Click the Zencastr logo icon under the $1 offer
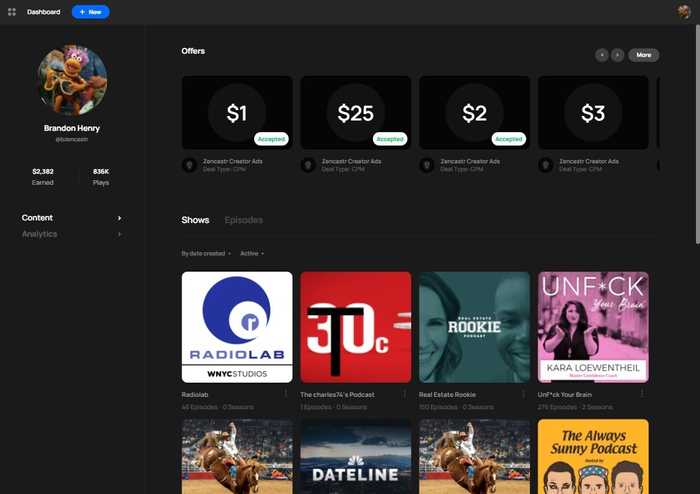 189,165
